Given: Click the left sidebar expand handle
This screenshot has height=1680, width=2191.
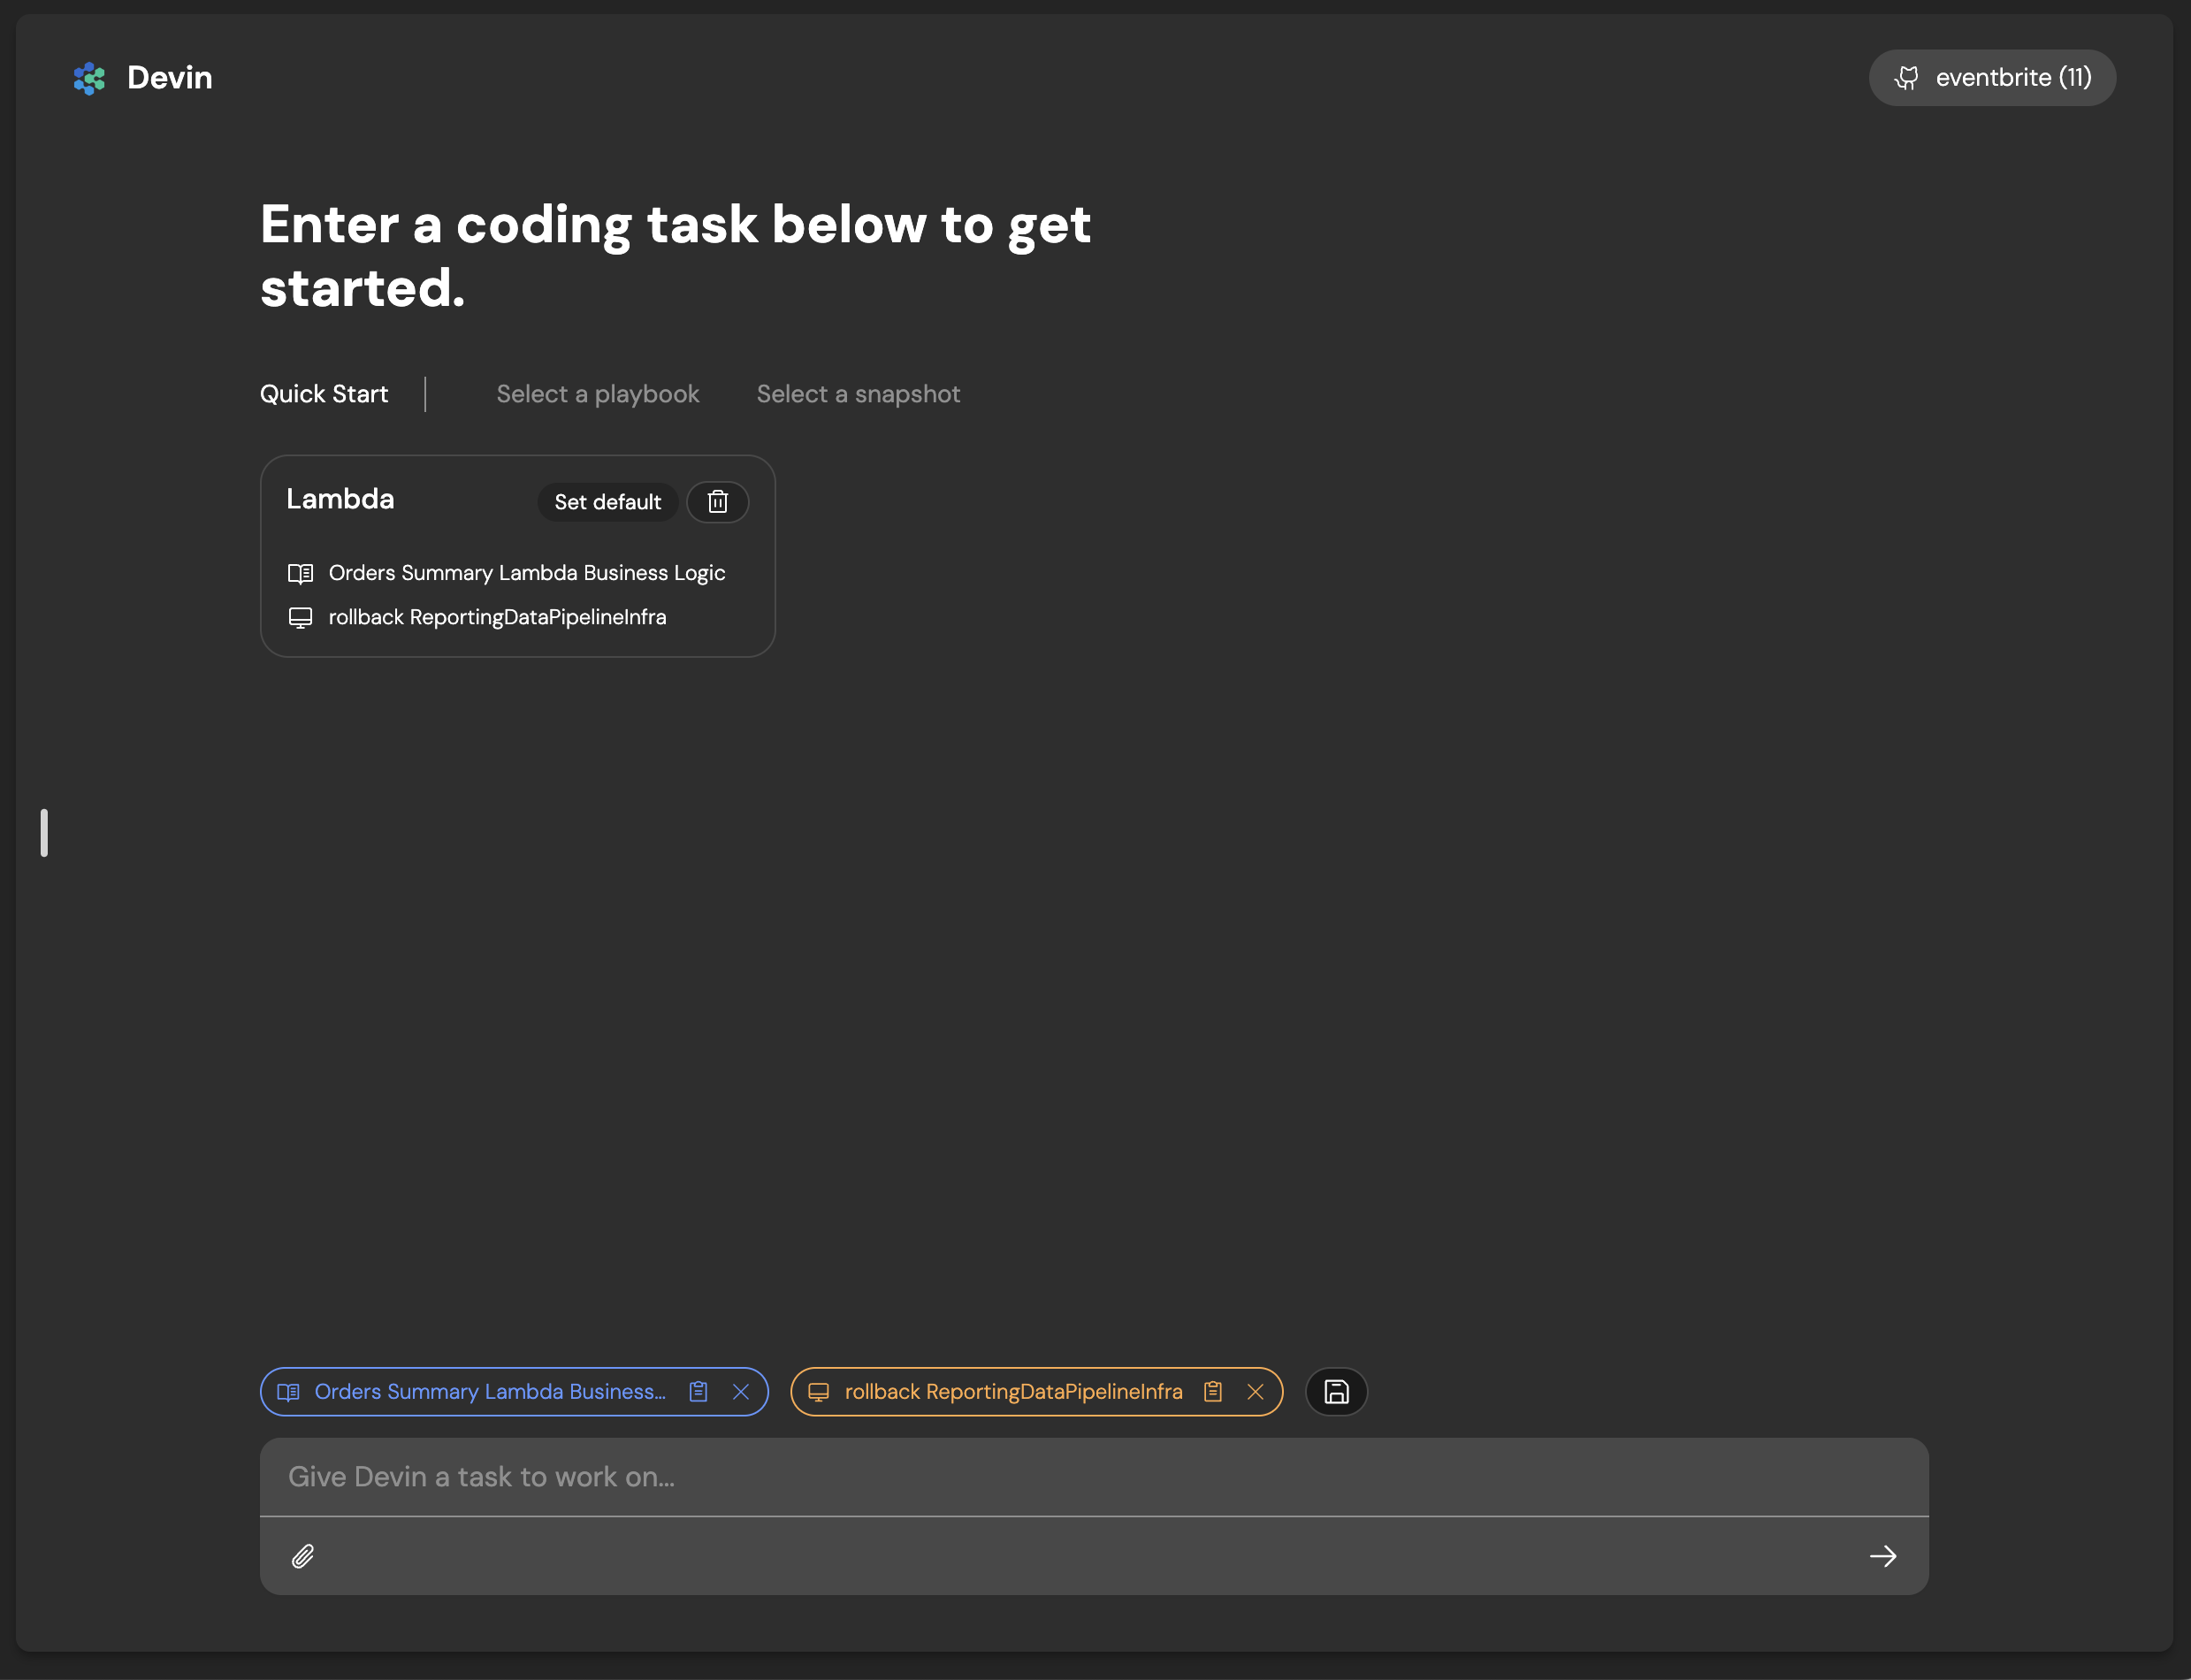Looking at the screenshot, I should coord(44,832).
